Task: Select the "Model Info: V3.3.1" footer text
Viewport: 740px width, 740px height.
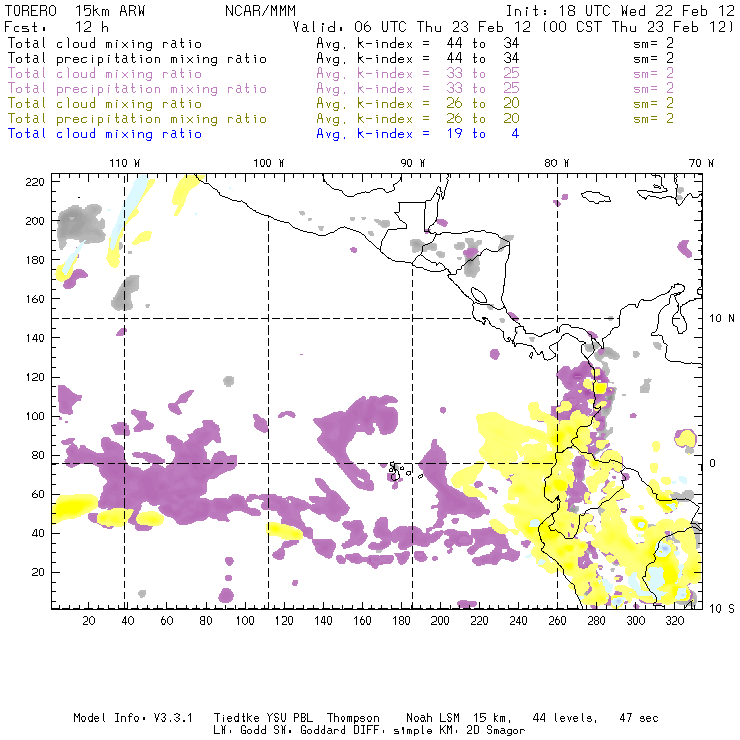Action: click(x=133, y=718)
